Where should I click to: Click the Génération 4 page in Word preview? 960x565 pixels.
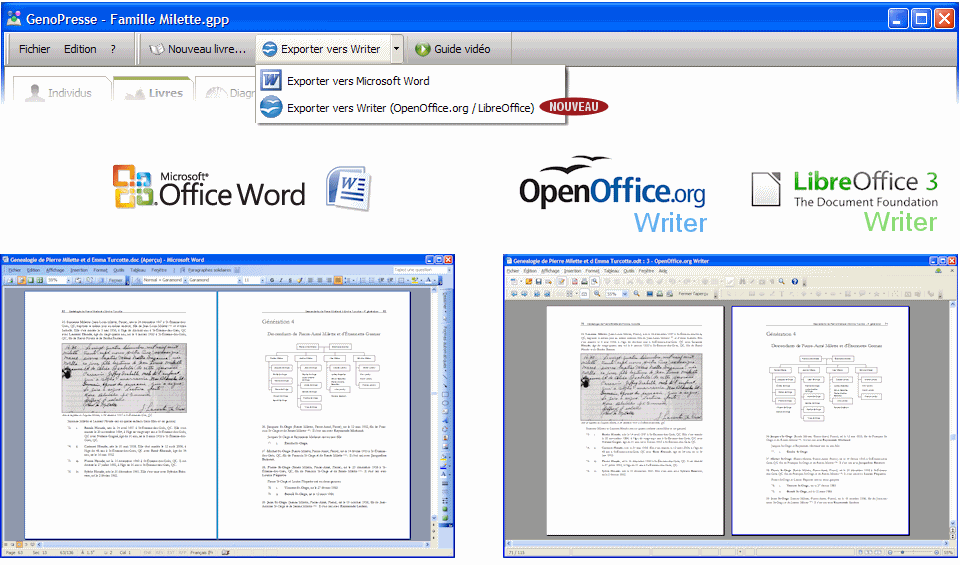[313, 414]
